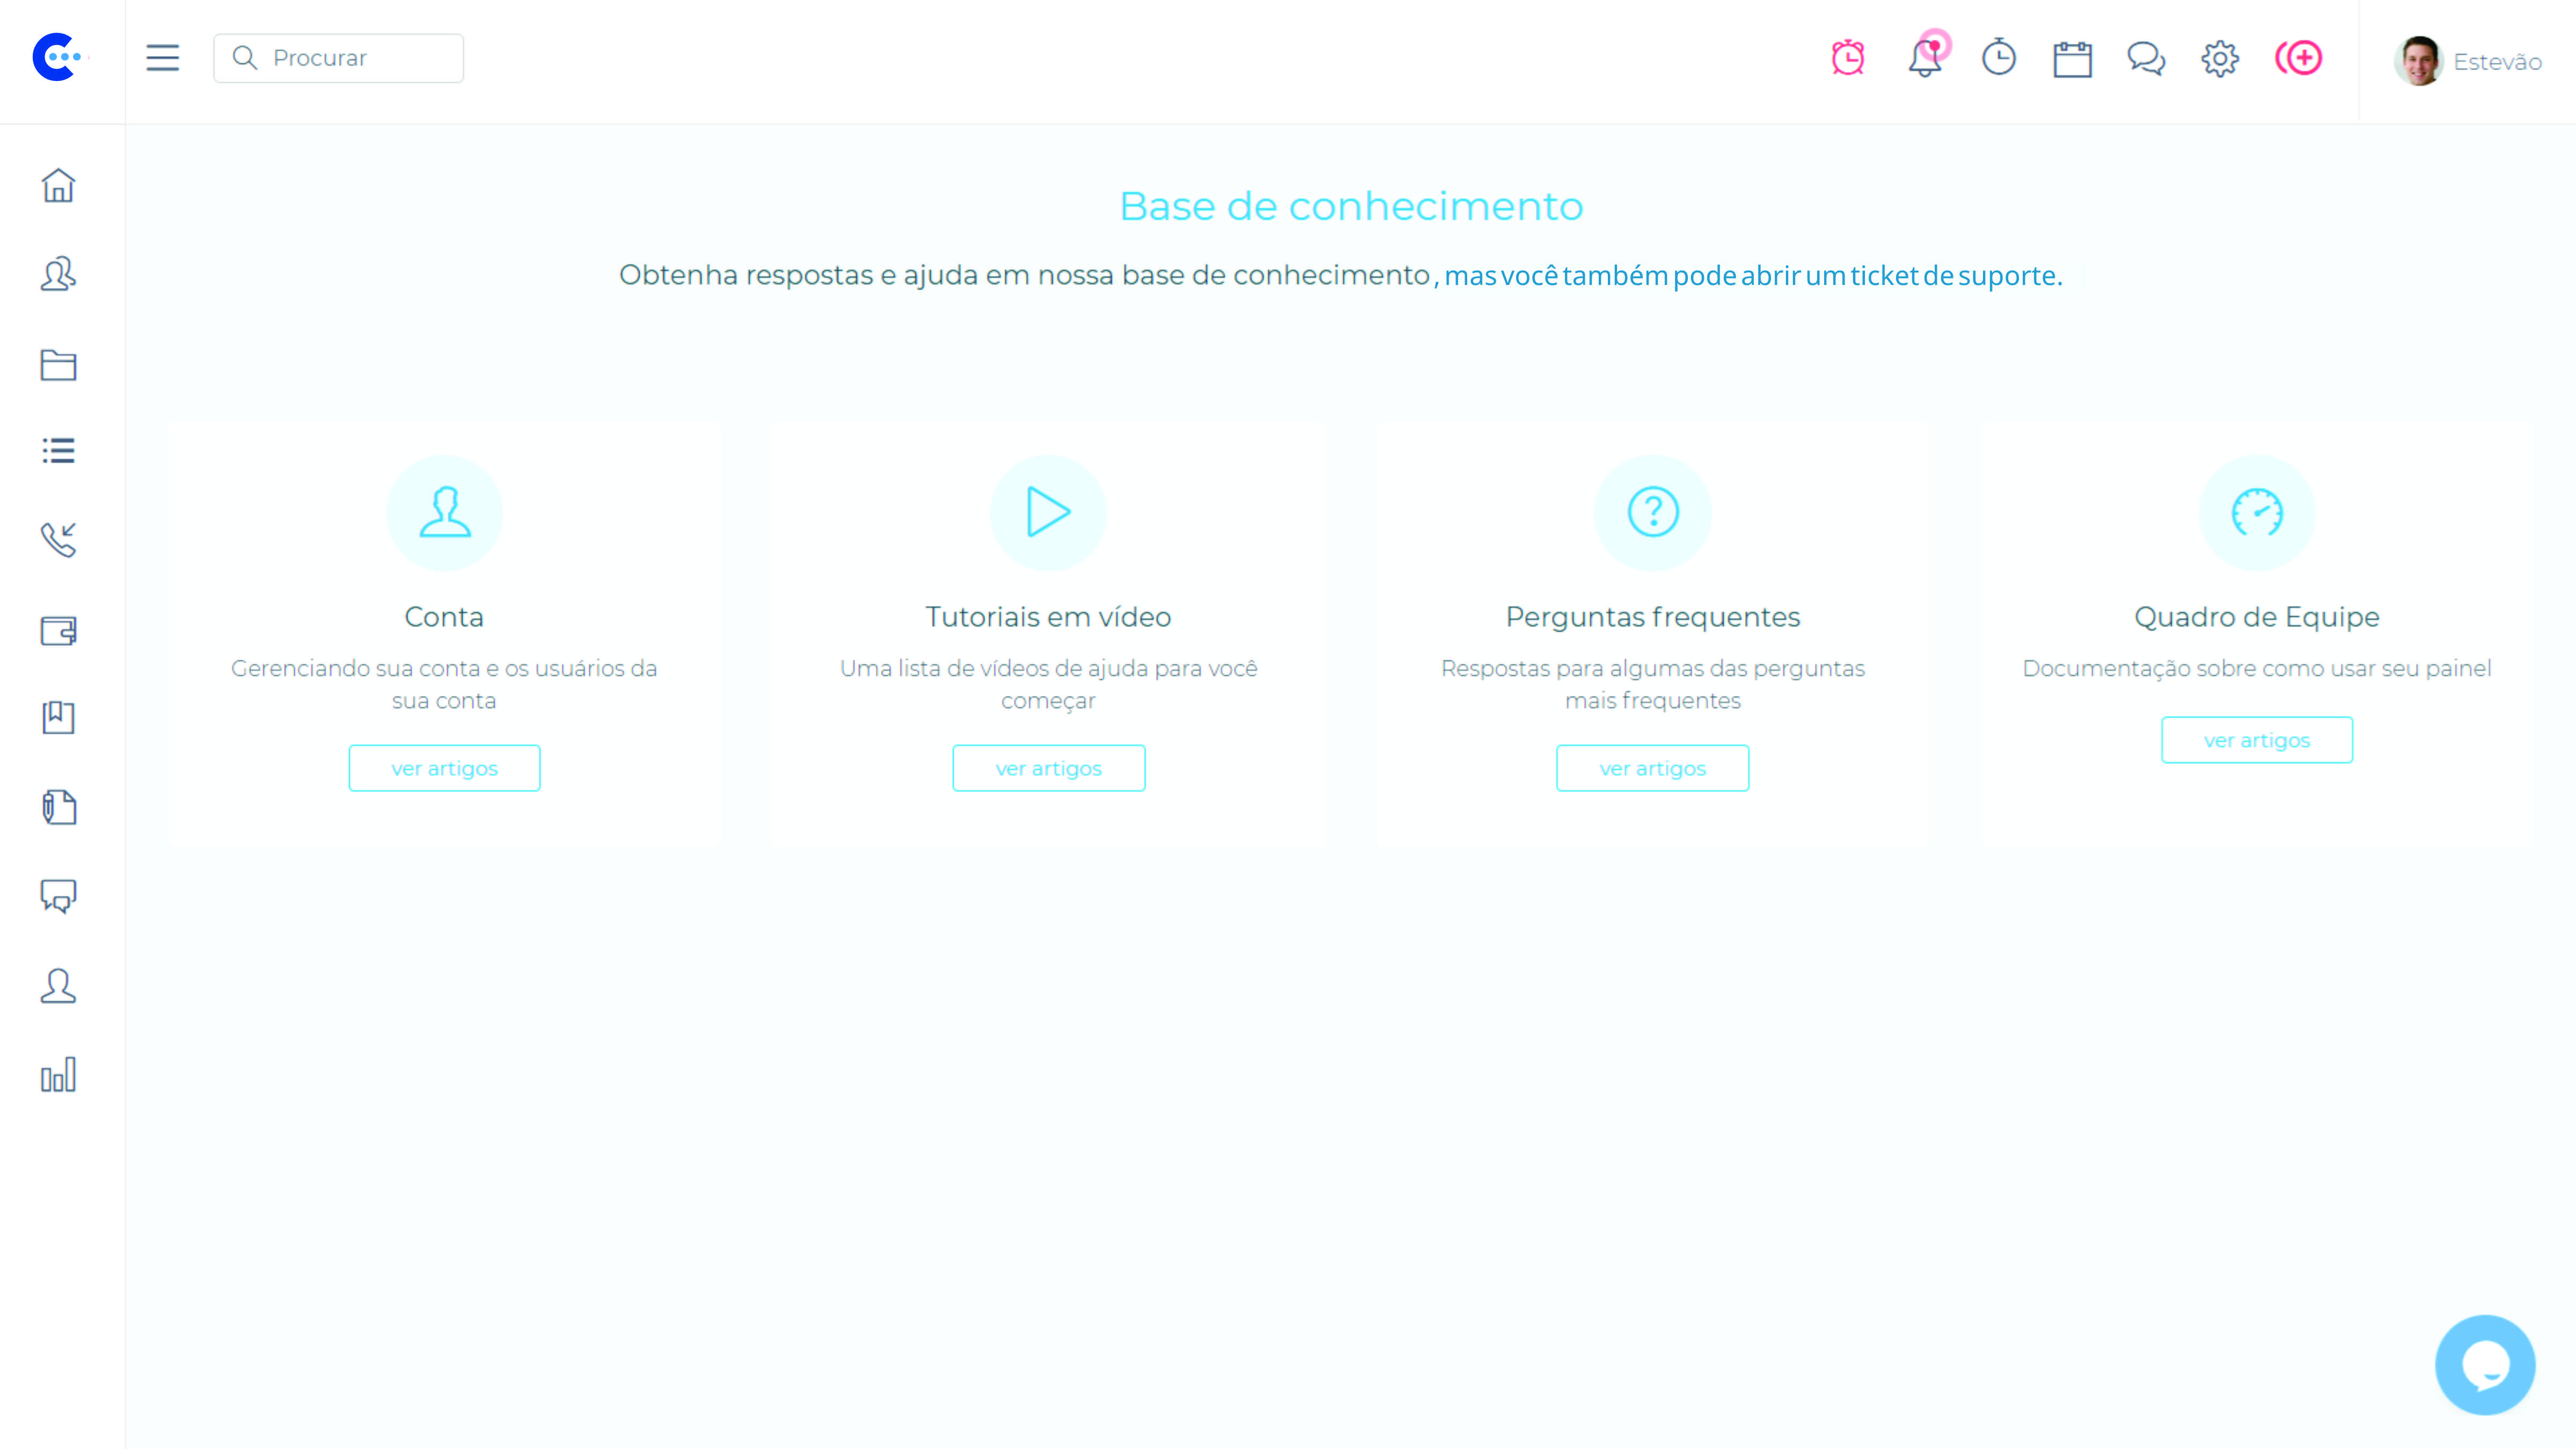Click the pink alarm clock icon
This screenshot has width=2576, height=1449.
click(1848, 58)
